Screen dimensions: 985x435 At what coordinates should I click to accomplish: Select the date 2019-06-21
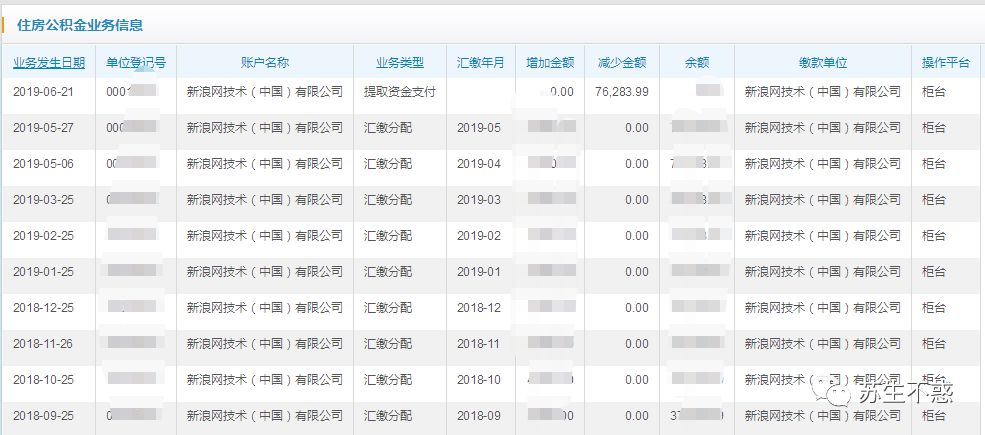43,92
